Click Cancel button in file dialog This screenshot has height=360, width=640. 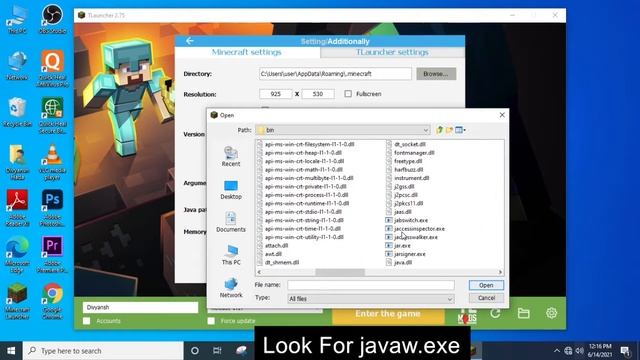(486, 298)
